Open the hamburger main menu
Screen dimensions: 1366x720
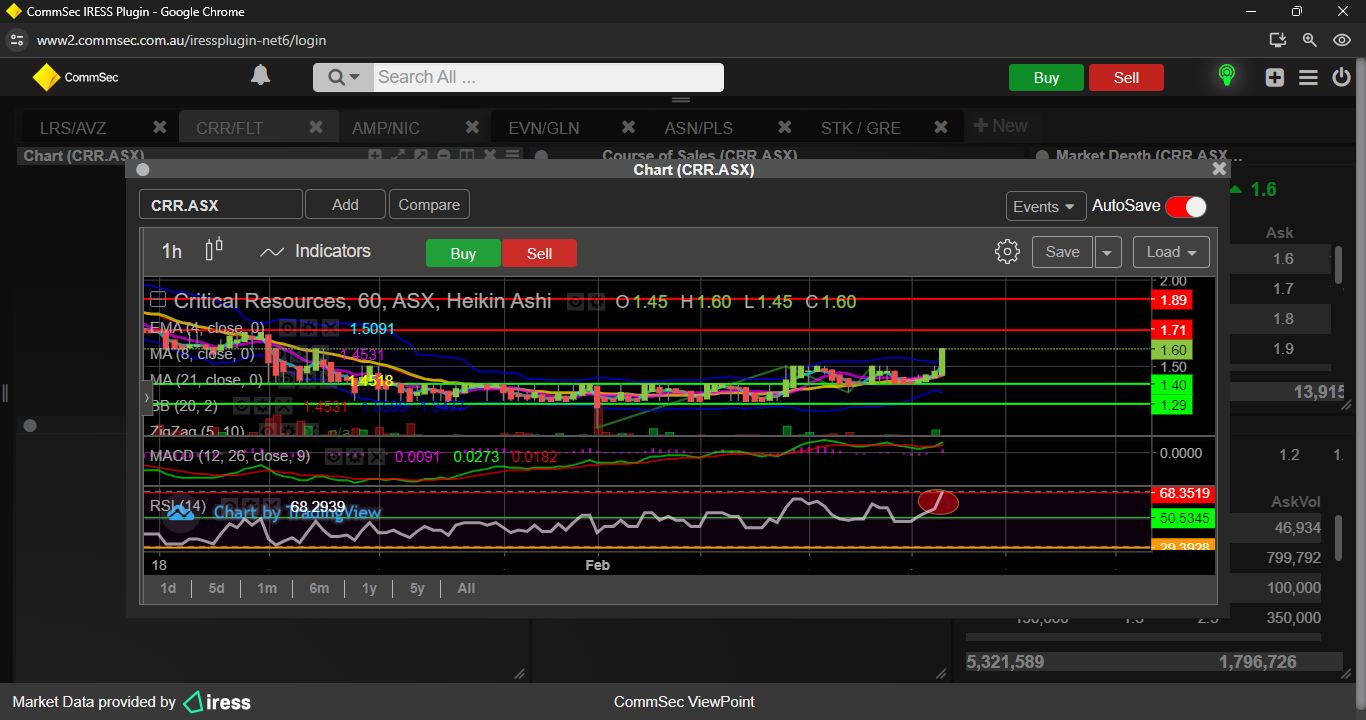pyautogui.click(x=1308, y=77)
